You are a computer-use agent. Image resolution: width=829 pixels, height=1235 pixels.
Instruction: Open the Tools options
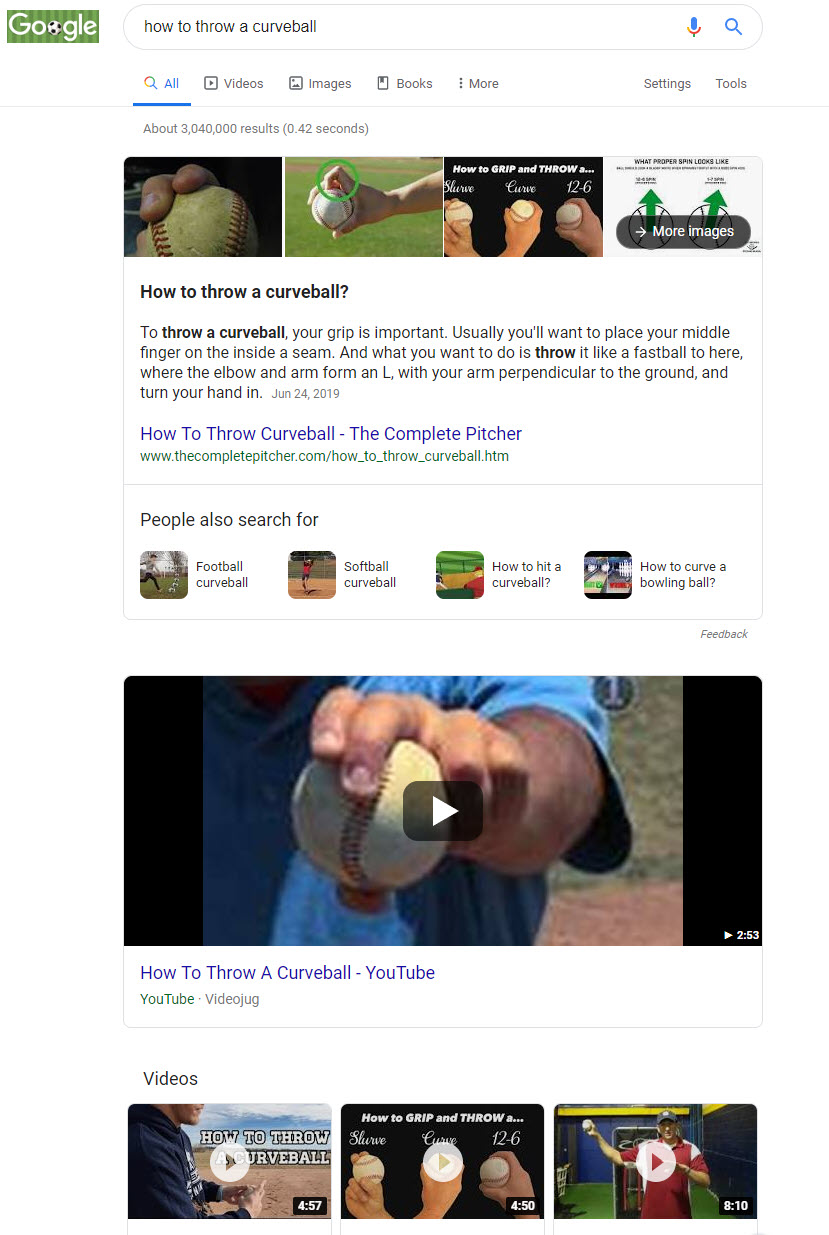[x=731, y=84]
